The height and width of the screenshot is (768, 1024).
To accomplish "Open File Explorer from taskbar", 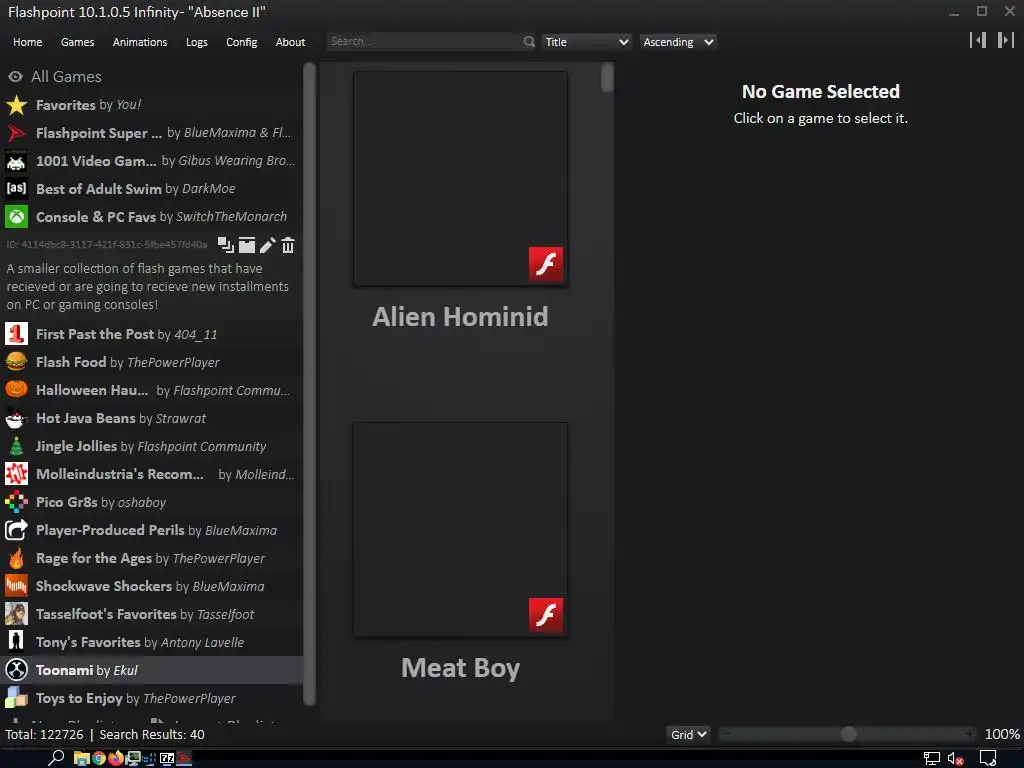I will (82, 758).
